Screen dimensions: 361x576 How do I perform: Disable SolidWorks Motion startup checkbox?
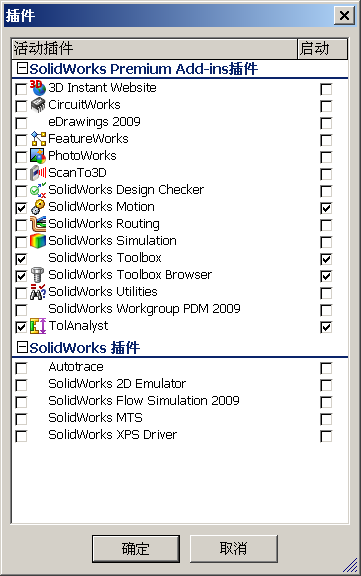click(x=326, y=208)
